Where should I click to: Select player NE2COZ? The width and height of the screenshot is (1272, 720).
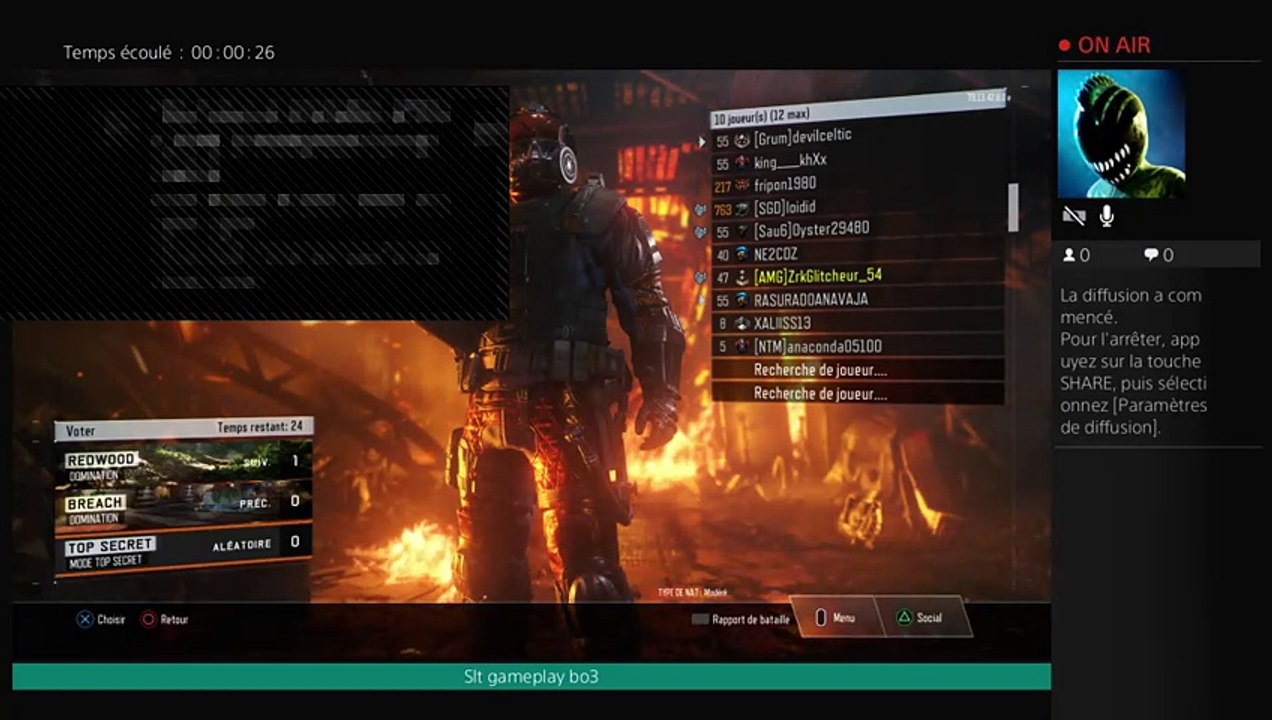857,254
